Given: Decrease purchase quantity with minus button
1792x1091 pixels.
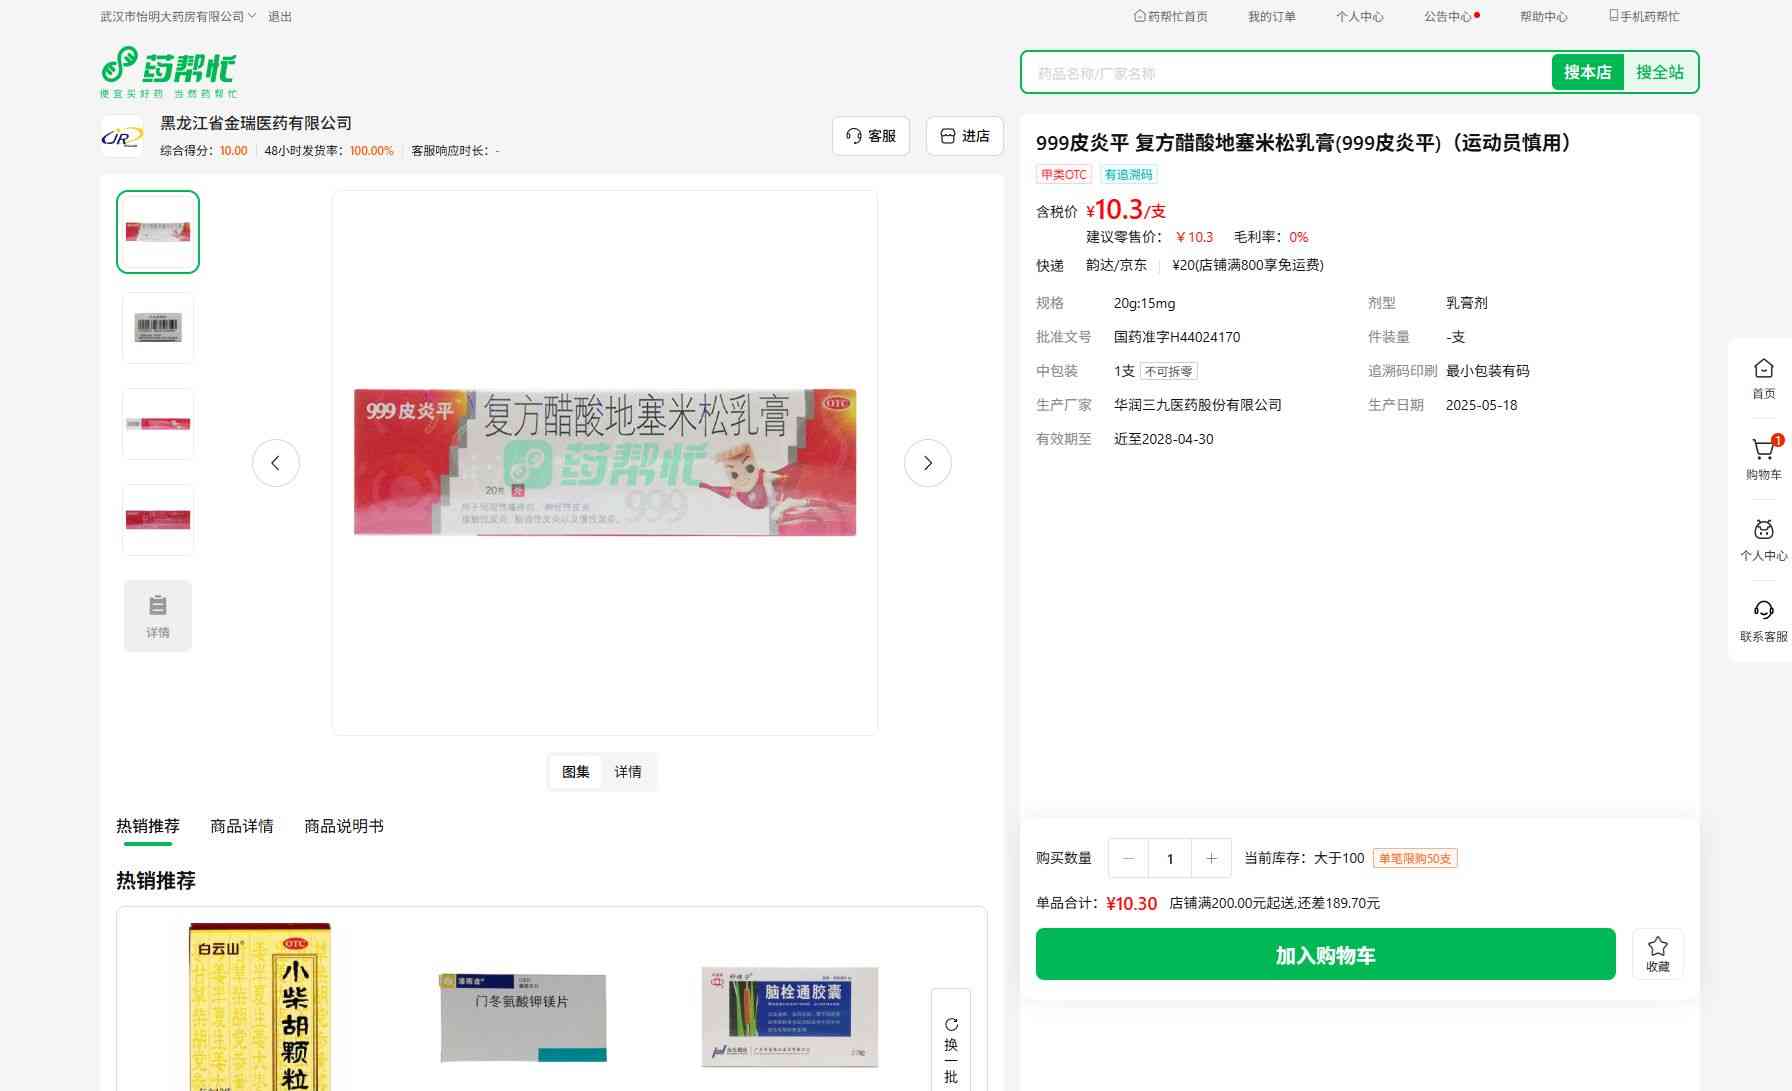Looking at the screenshot, I should (x=1129, y=858).
